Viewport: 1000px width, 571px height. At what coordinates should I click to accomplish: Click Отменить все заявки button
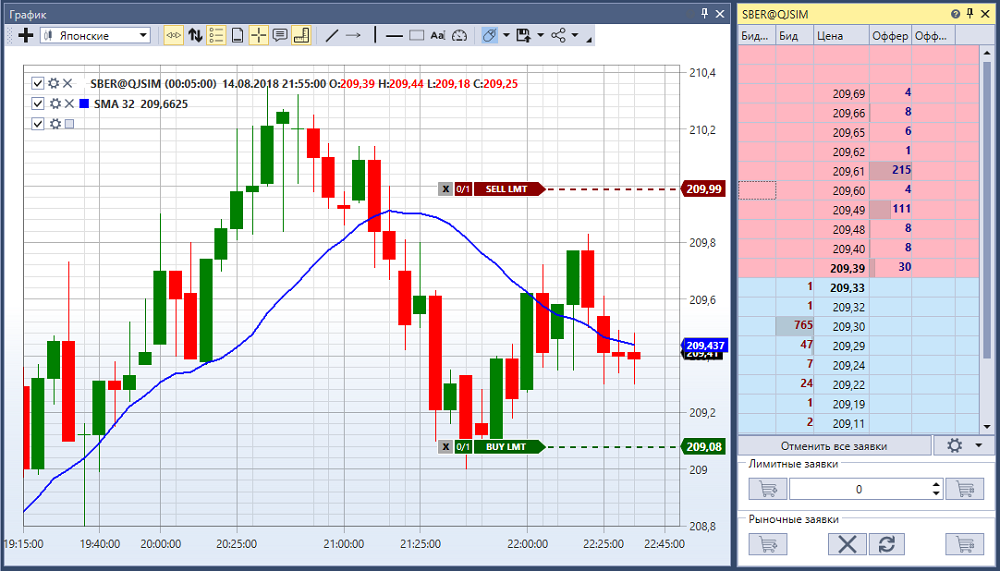(x=834, y=446)
